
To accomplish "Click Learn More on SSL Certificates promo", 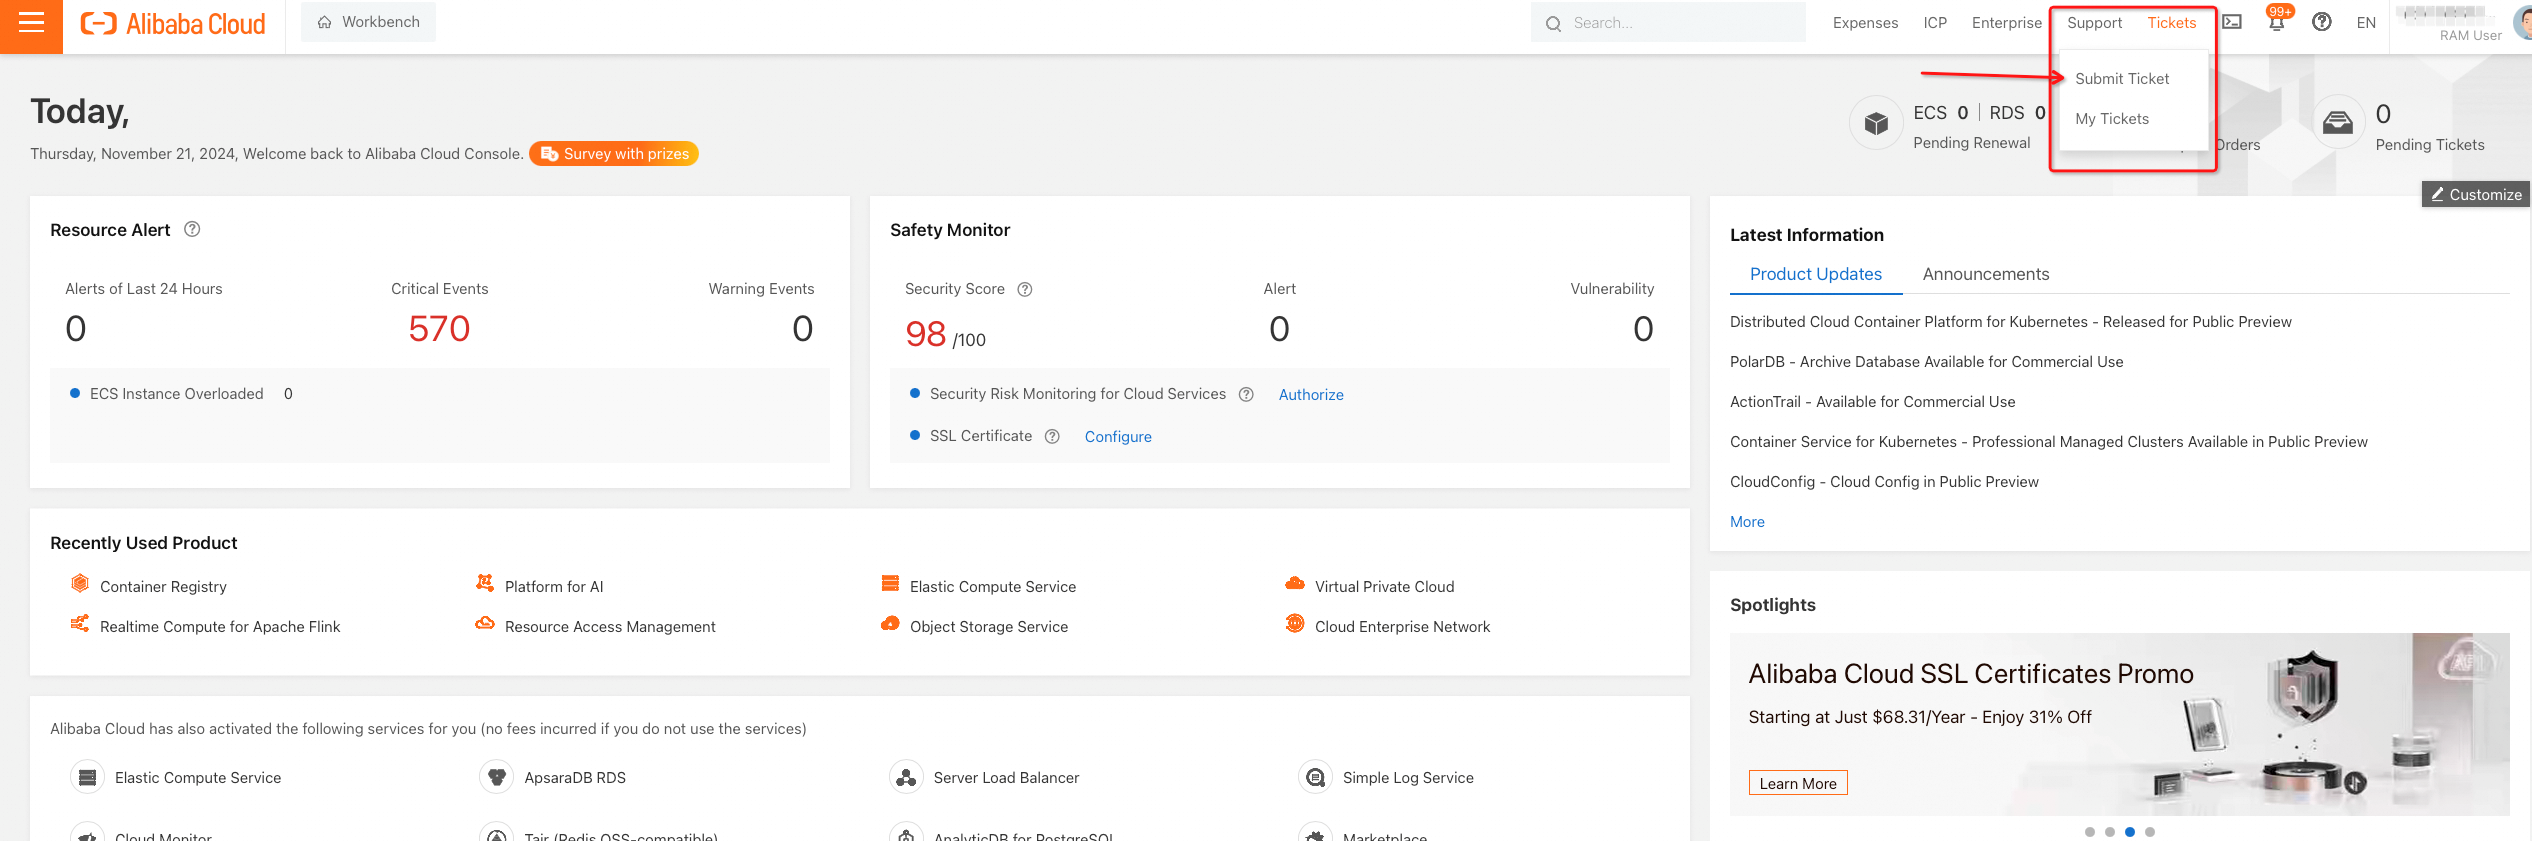I will [x=1797, y=783].
